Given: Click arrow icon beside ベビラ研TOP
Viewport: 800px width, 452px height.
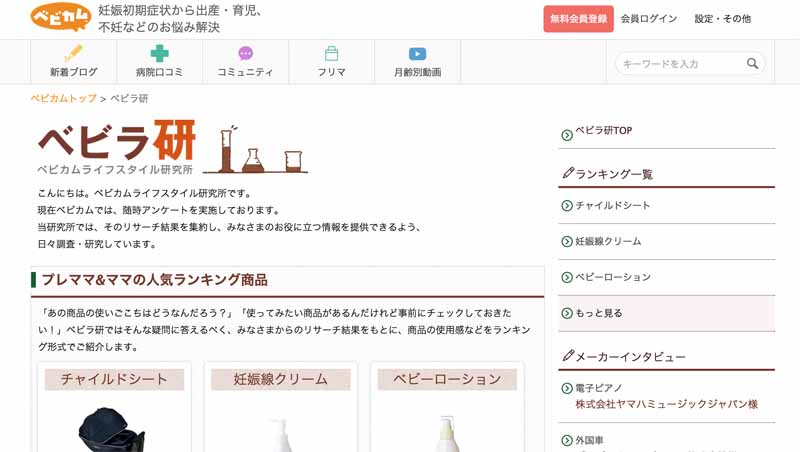Looking at the screenshot, I should point(567,135).
